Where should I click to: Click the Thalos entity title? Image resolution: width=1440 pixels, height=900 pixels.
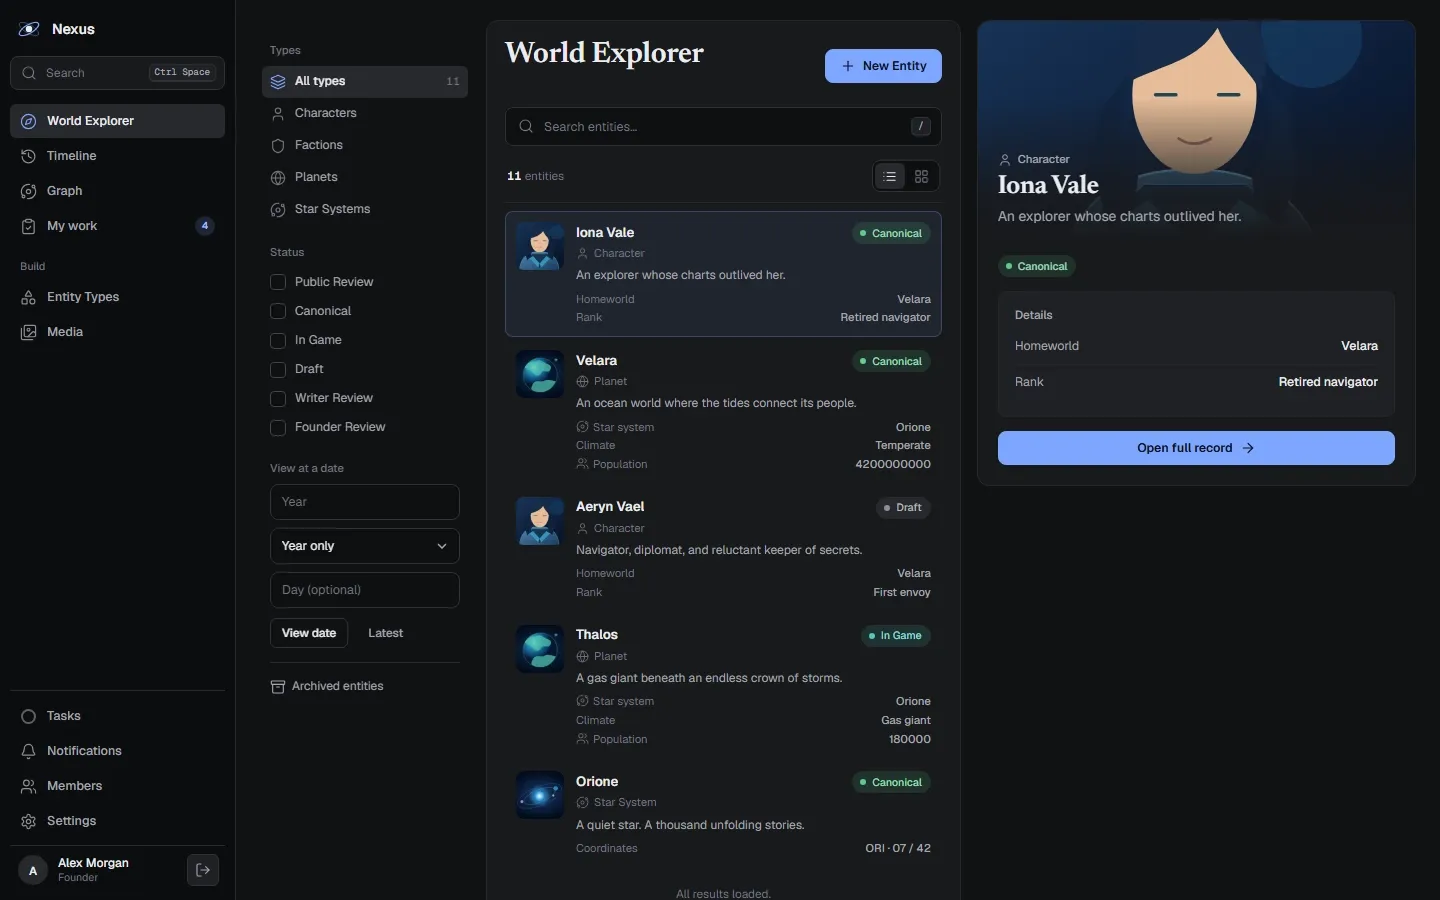point(597,635)
